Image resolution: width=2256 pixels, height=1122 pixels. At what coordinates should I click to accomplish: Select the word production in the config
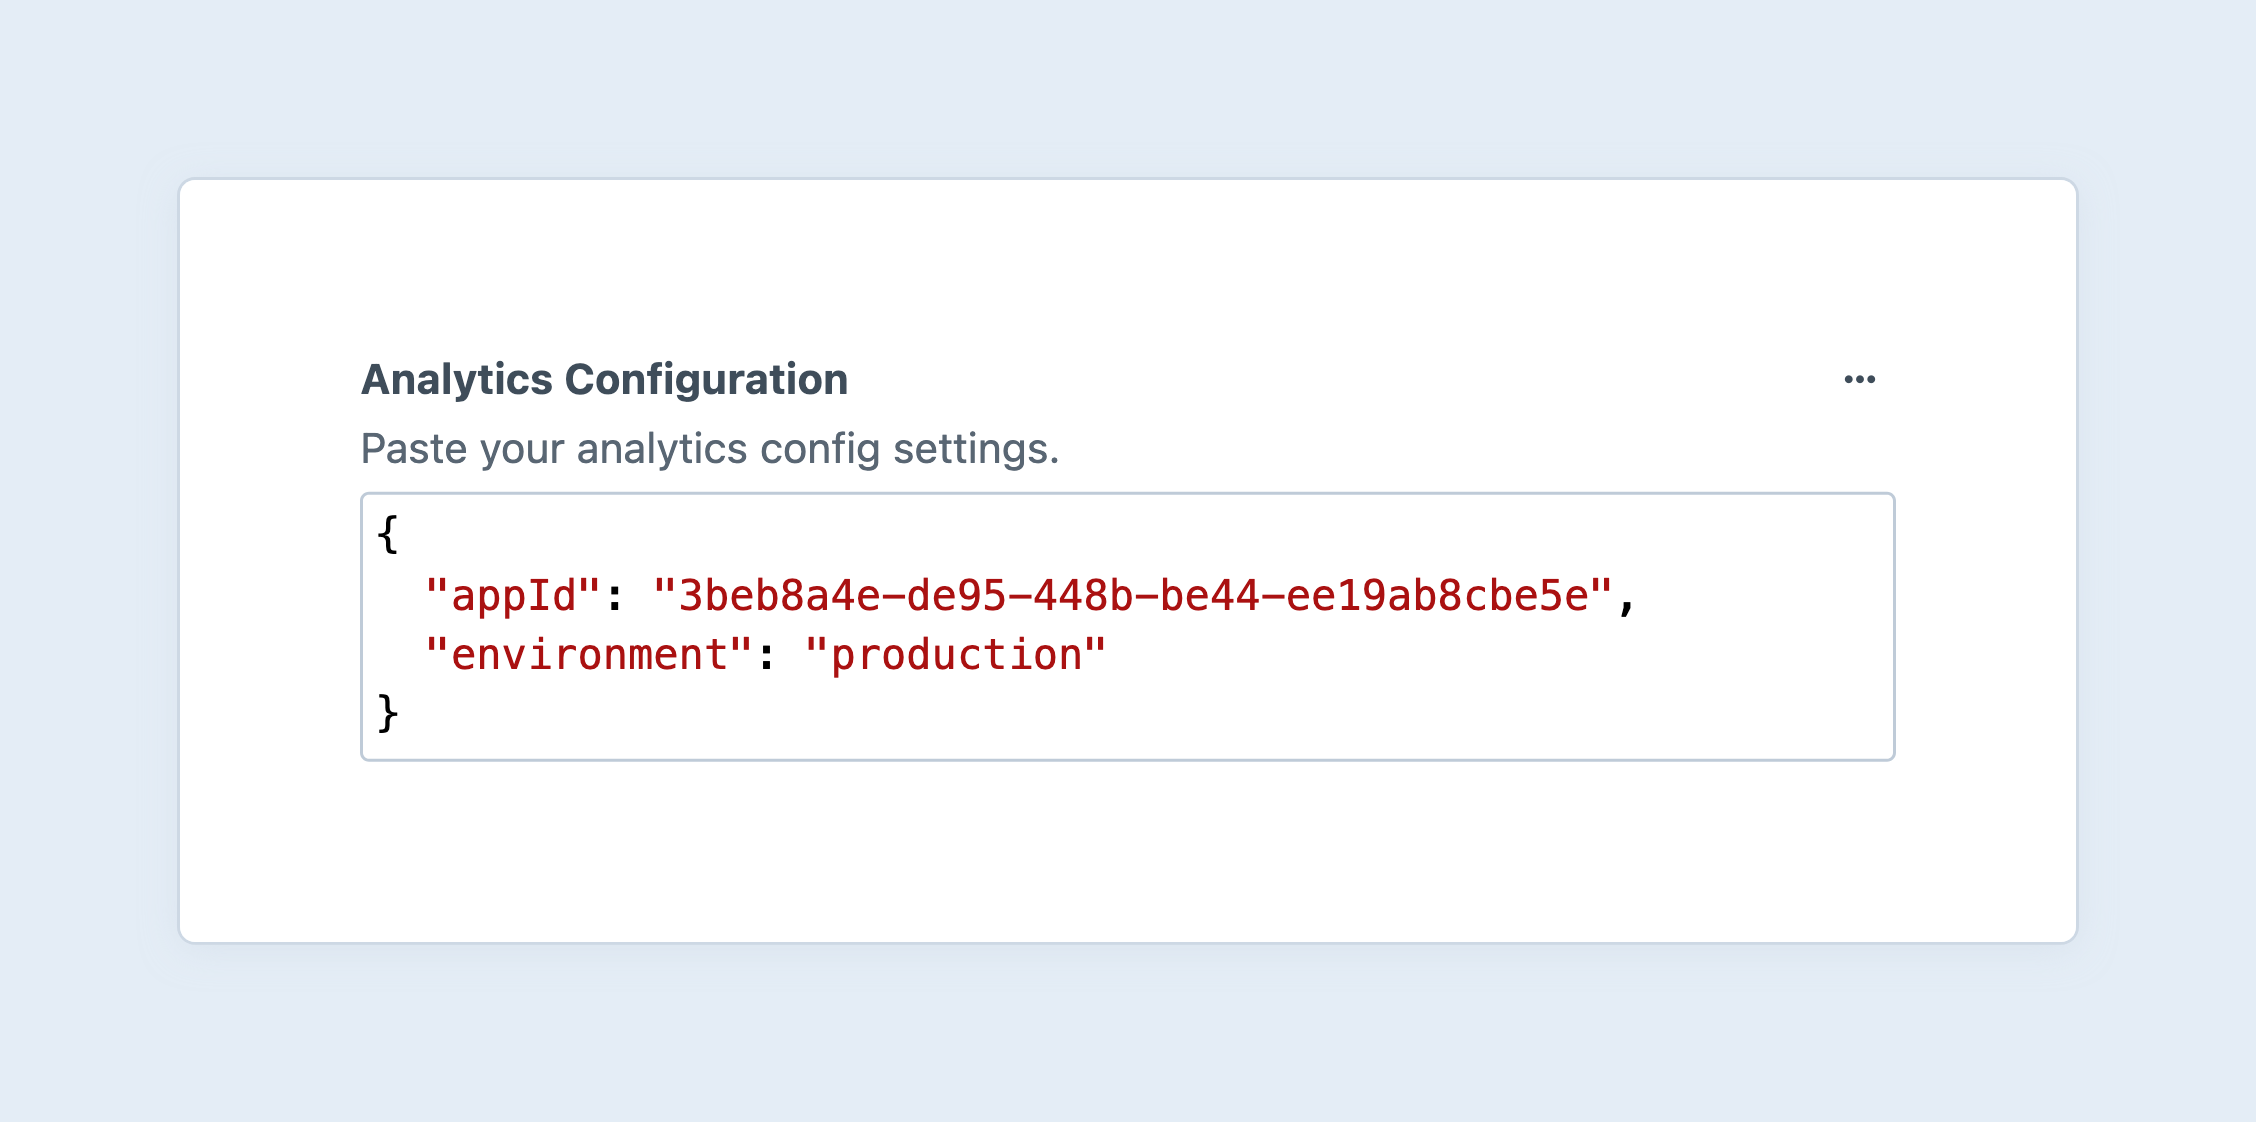click(x=955, y=653)
